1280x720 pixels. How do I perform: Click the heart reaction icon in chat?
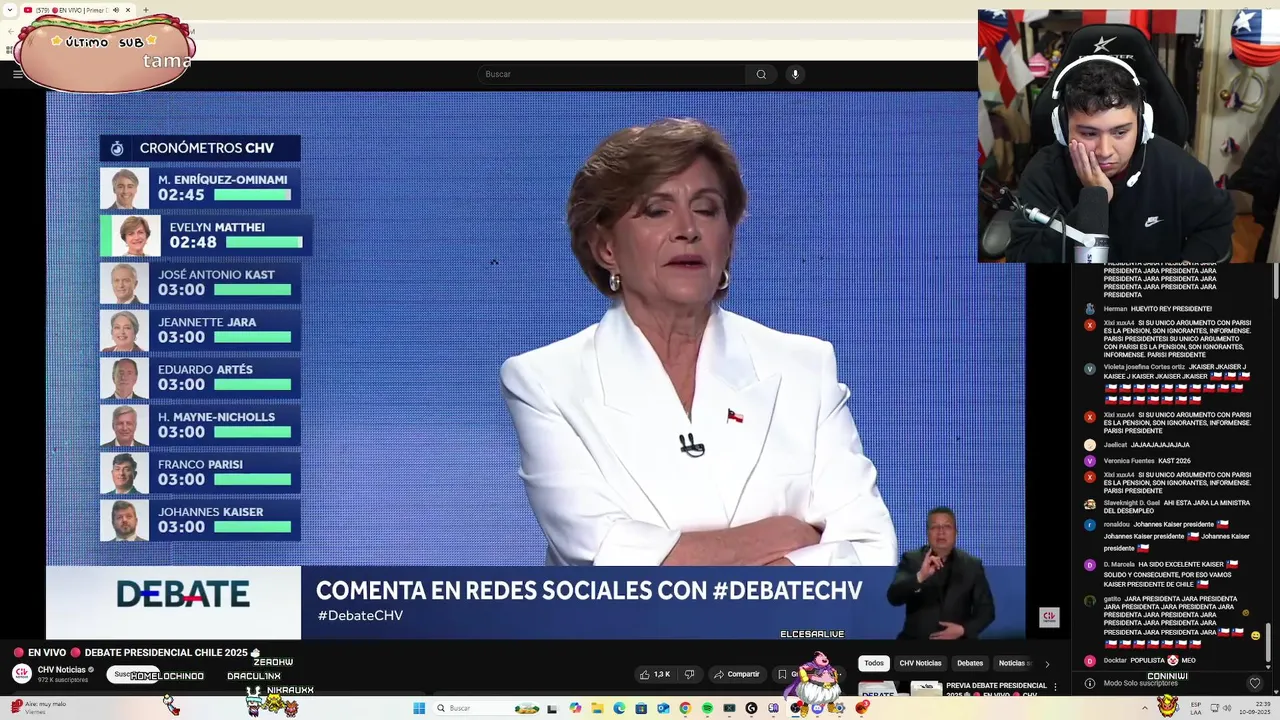pyautogui.click(x=1255, y=683)
